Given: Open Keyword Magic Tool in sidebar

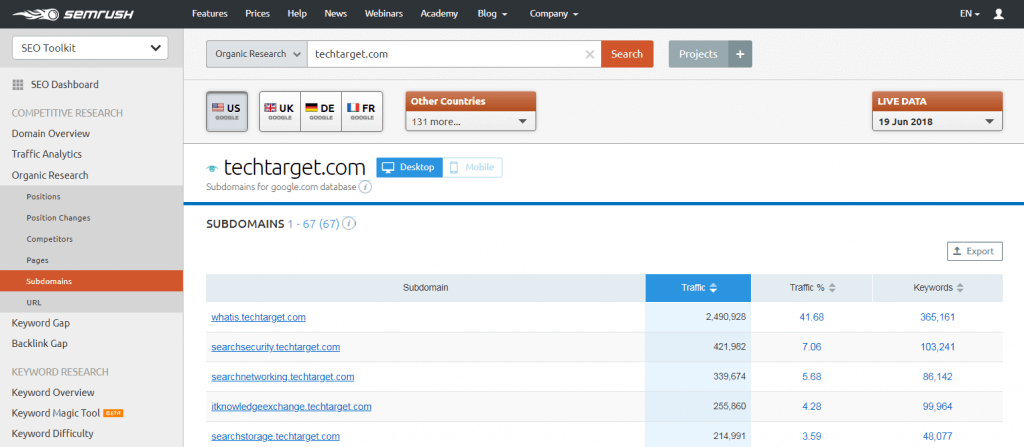Looking at the screenshot, I should (56, 413).
